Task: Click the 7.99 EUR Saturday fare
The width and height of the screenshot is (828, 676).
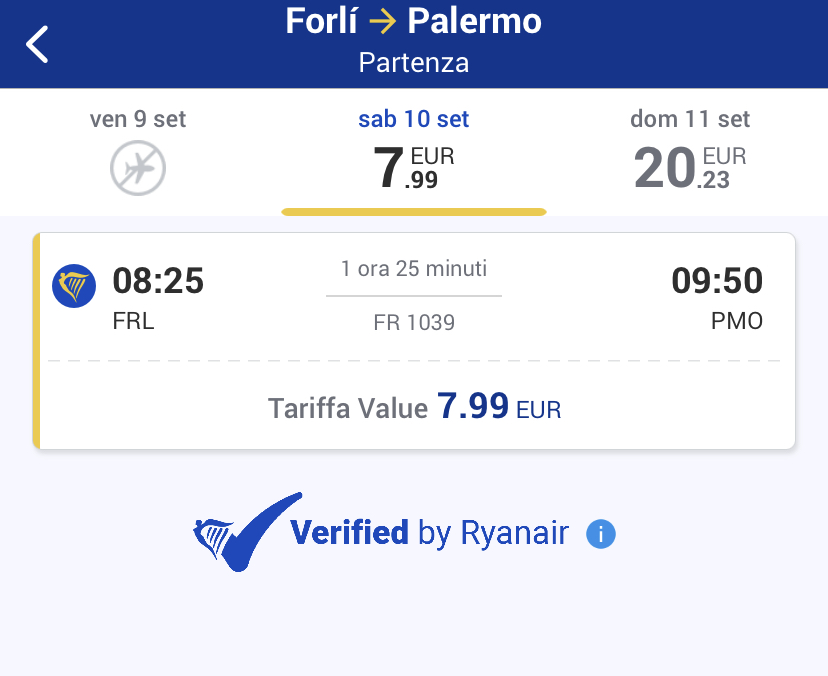Action: 413,168
